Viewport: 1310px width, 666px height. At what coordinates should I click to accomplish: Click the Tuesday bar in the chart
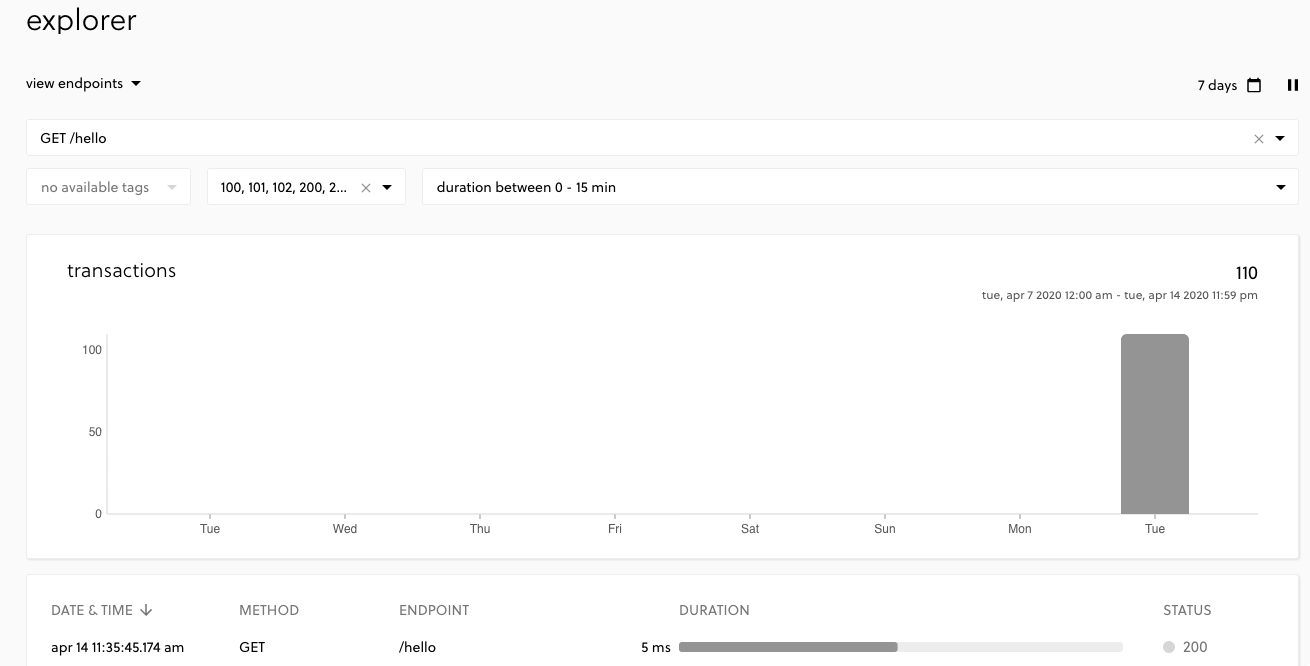point(1155,424)
